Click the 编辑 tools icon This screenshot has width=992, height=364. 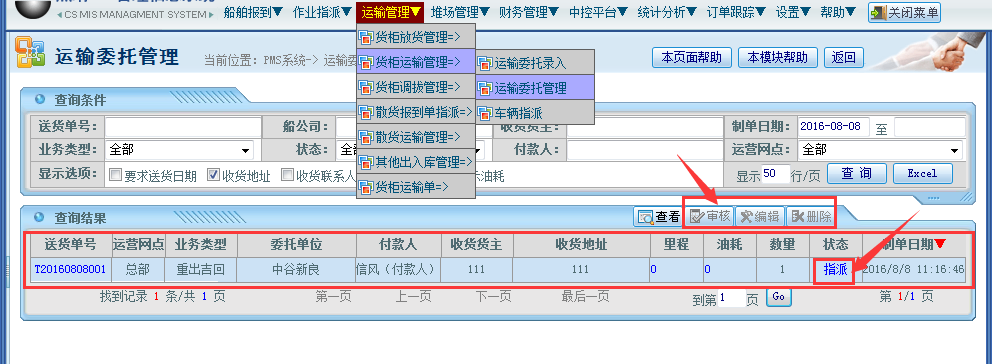tap(747, 217)
